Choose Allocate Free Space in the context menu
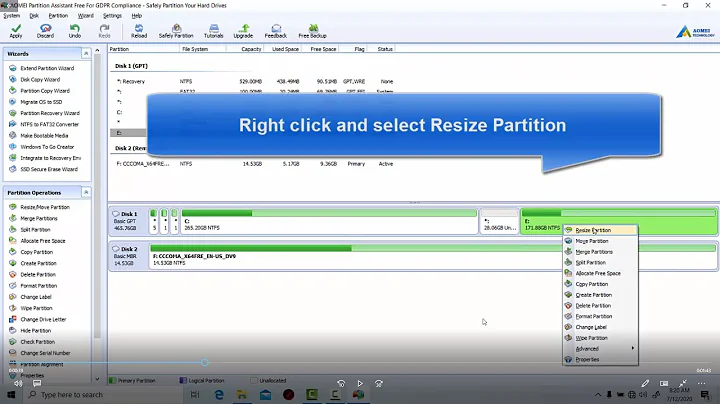720x404 pixels. (600, 273)
